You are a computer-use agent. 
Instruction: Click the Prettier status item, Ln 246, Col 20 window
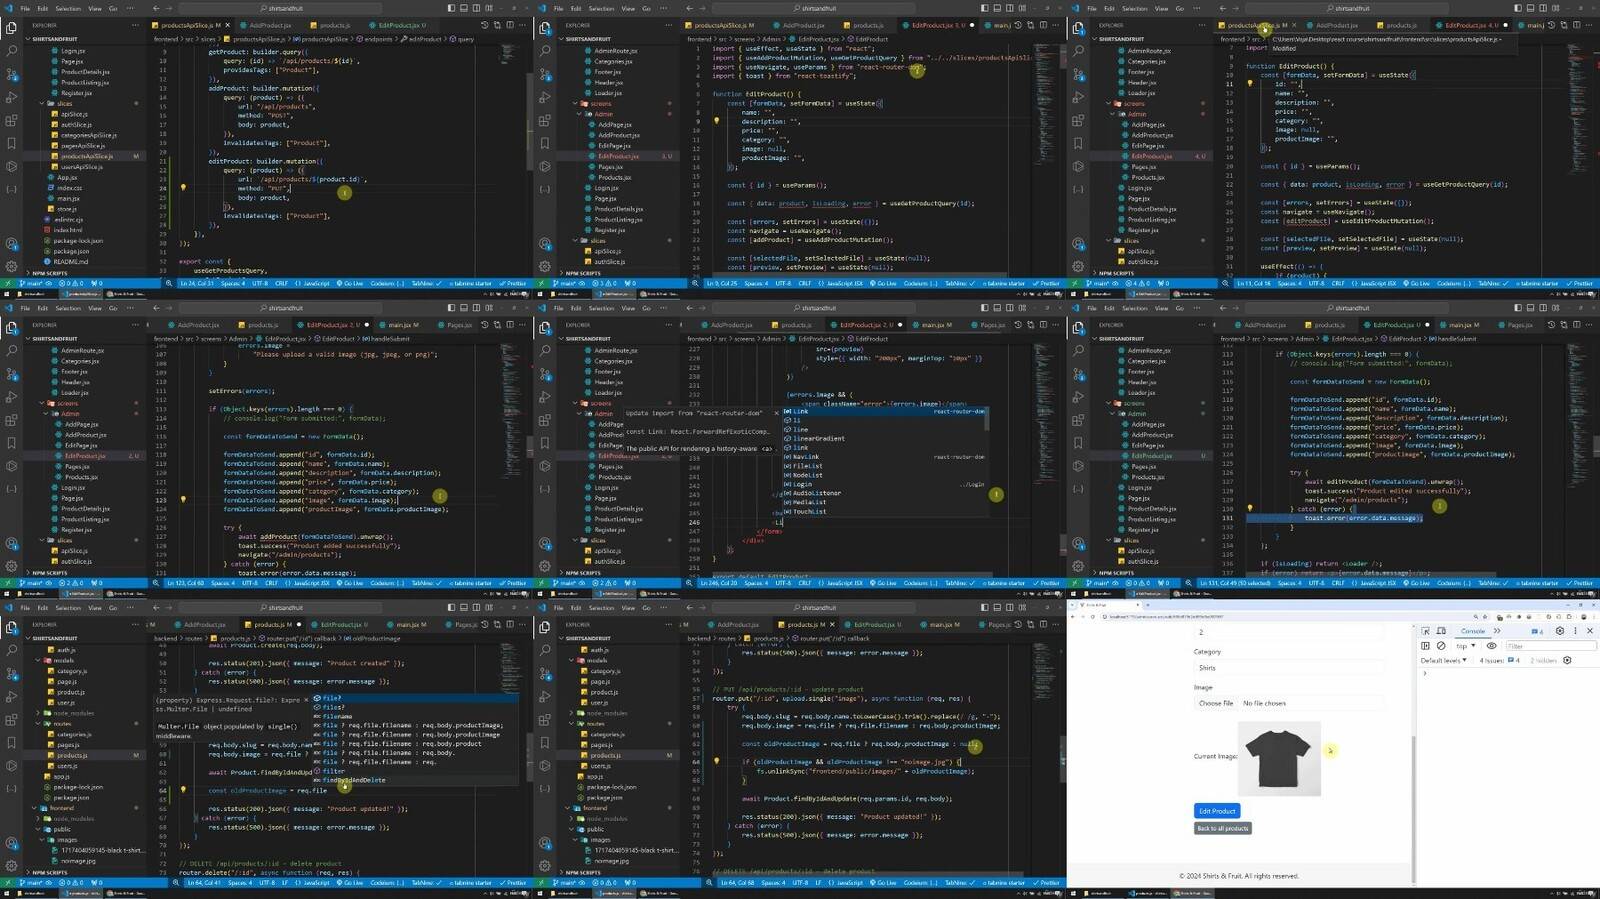coord(1045,583)
